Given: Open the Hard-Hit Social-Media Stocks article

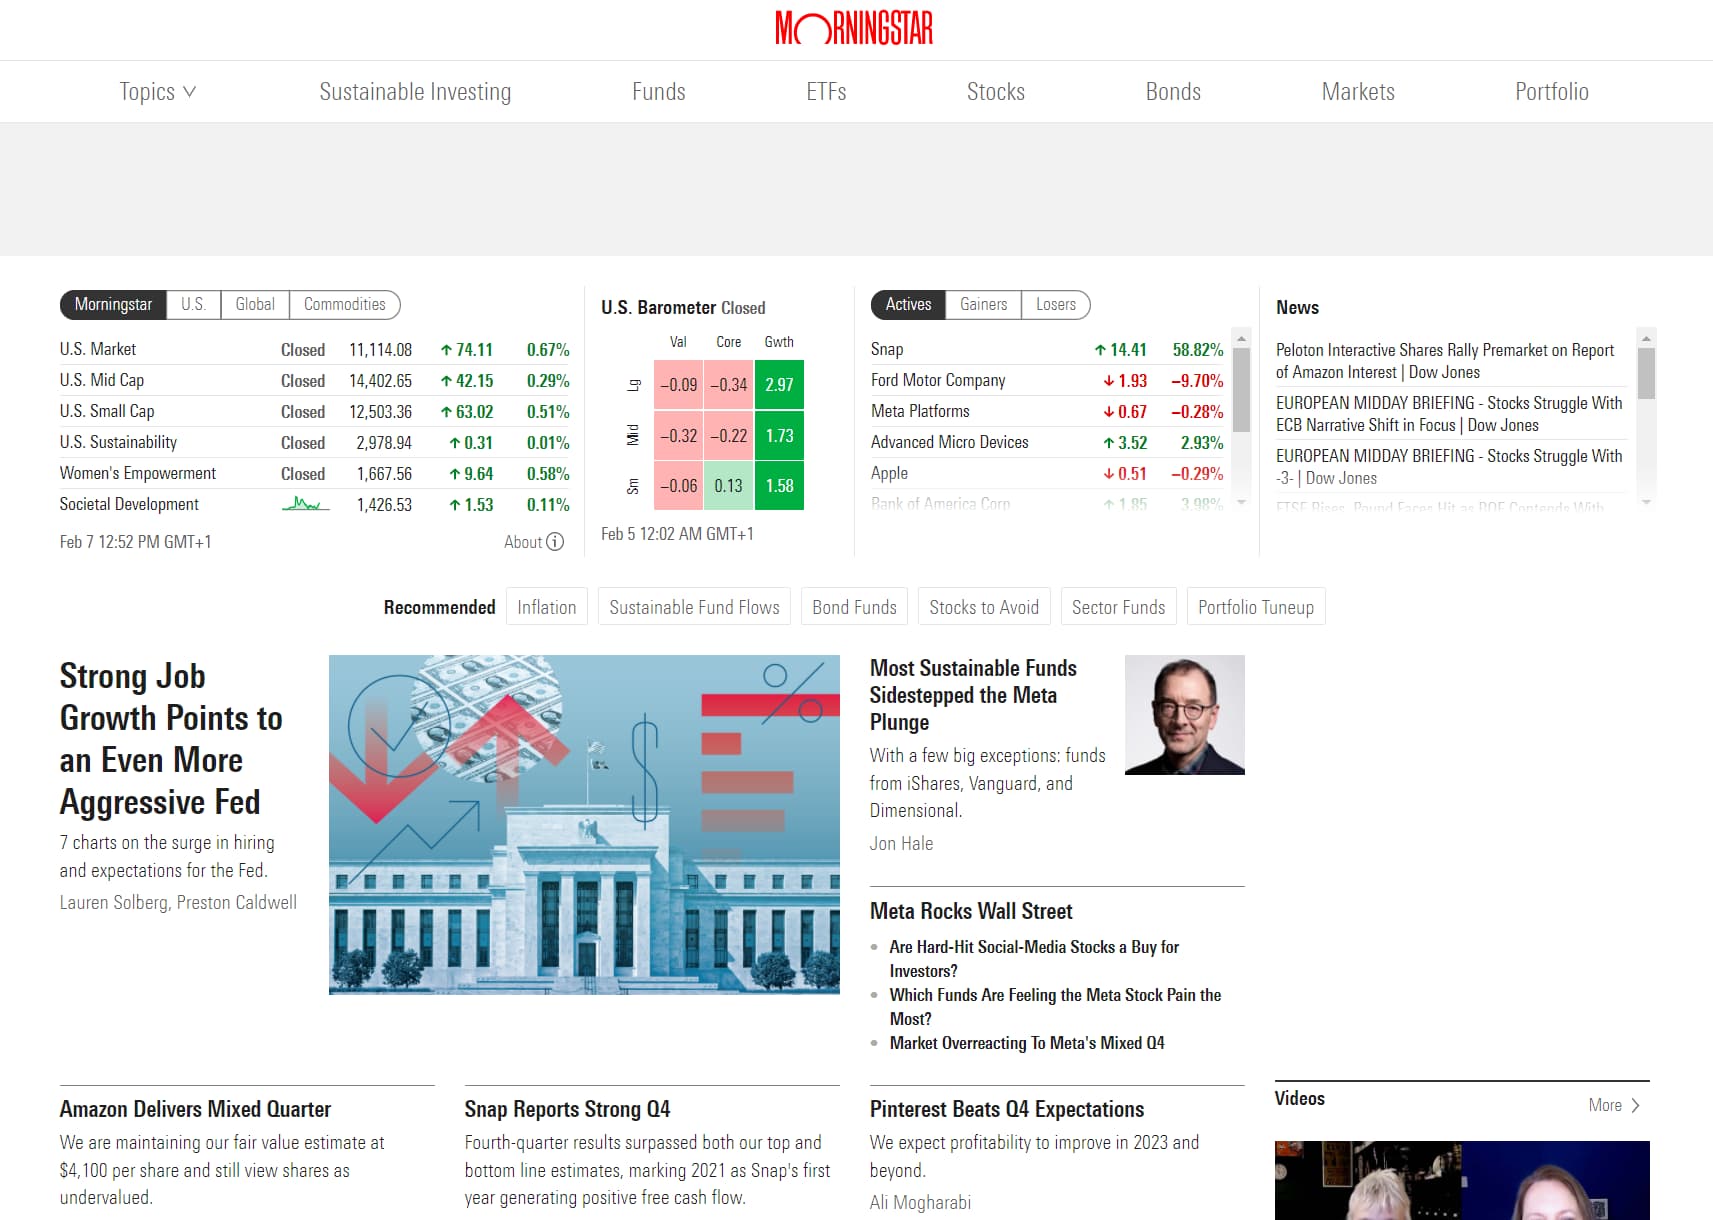Looking at the screenshot, I should 1034,959.
